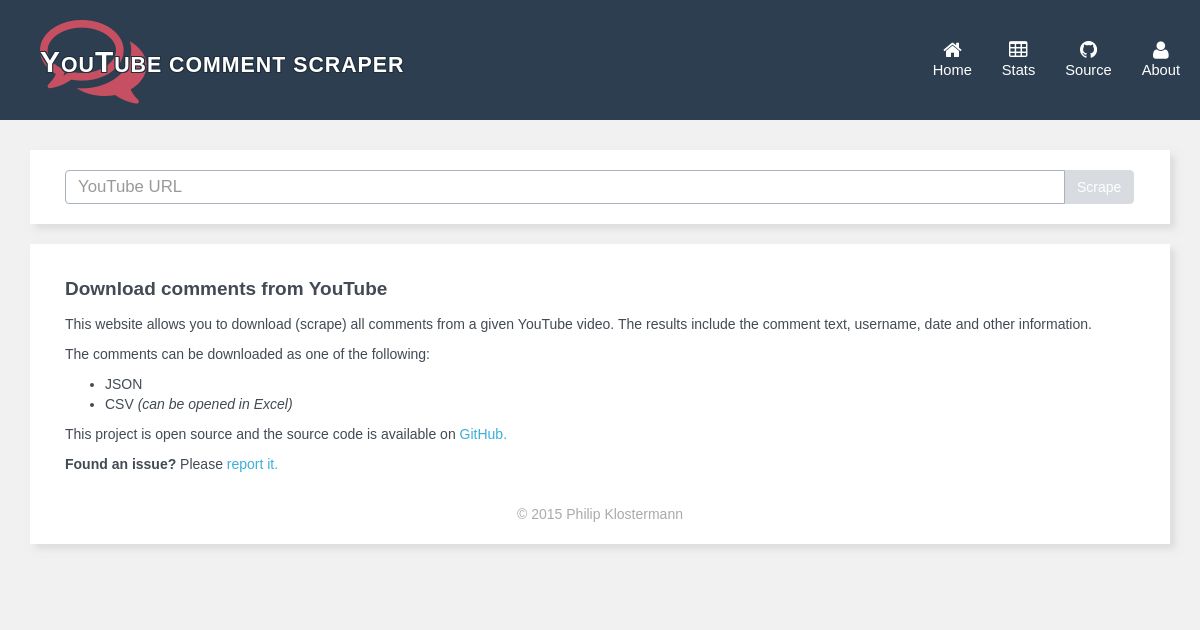The image size is (1200, 630).
Task: Click the Source GitHub icon
Action: click(1088, 49)
